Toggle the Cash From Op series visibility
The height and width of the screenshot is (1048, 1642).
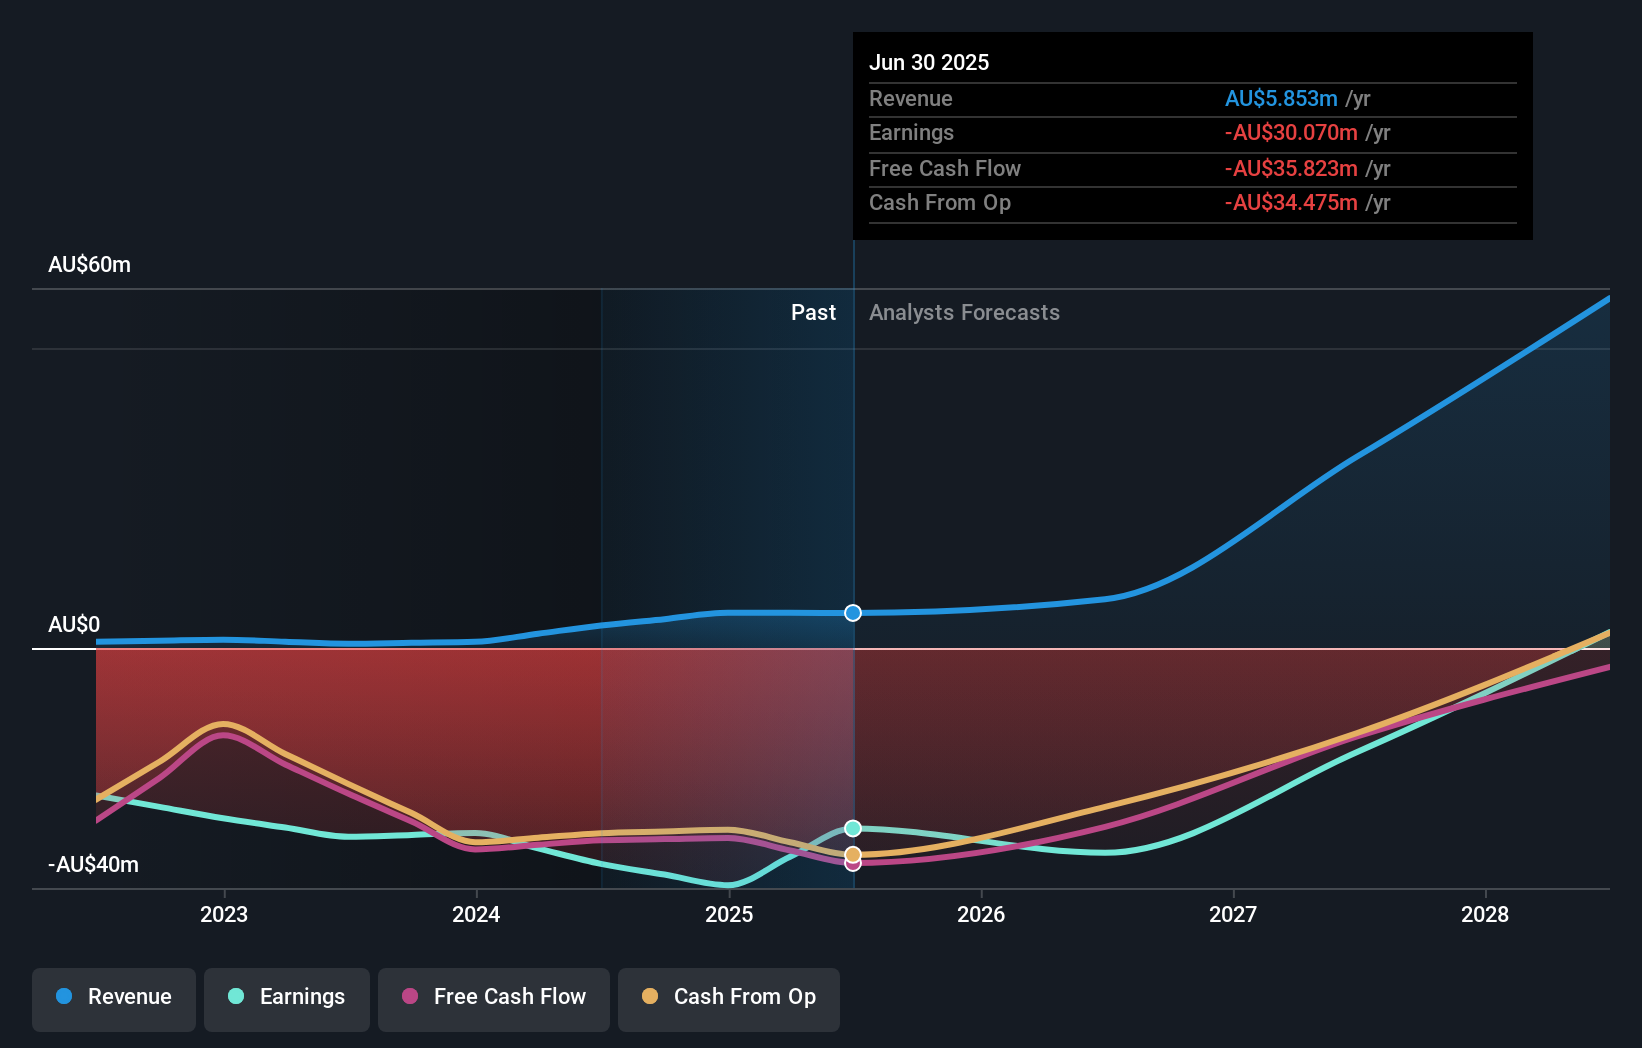[x=728, y=998]
